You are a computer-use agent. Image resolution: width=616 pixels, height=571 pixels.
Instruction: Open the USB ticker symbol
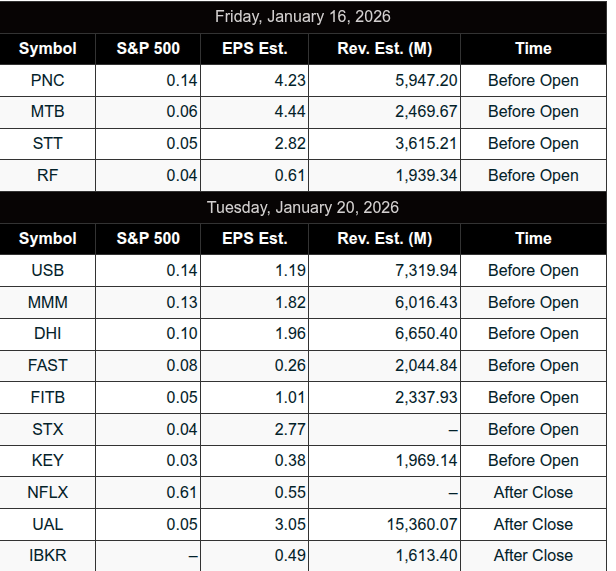pyautogui.click(x=47, y=271)
